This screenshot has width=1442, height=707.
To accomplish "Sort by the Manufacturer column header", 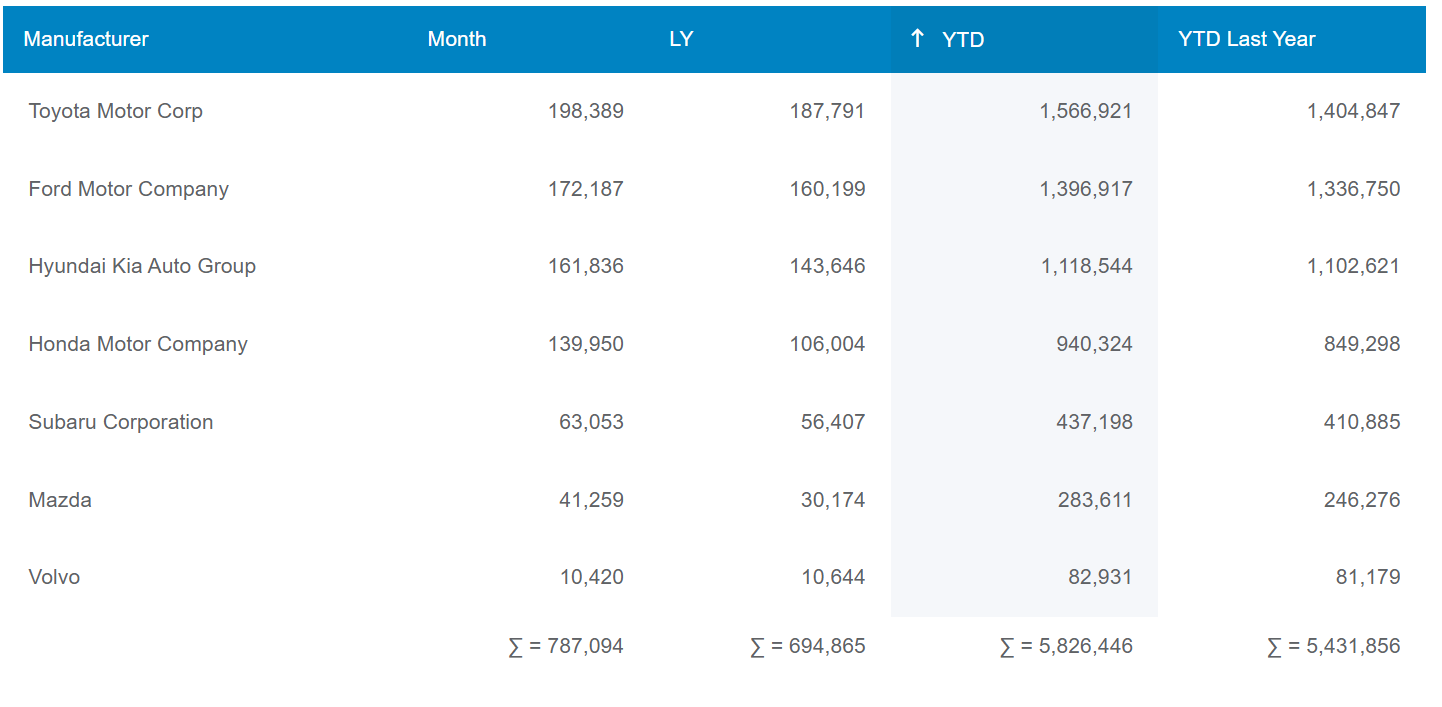I will [x=86, y=39].
